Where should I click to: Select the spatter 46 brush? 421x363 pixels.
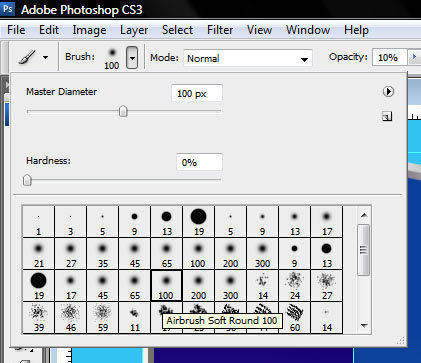(71, 318)
